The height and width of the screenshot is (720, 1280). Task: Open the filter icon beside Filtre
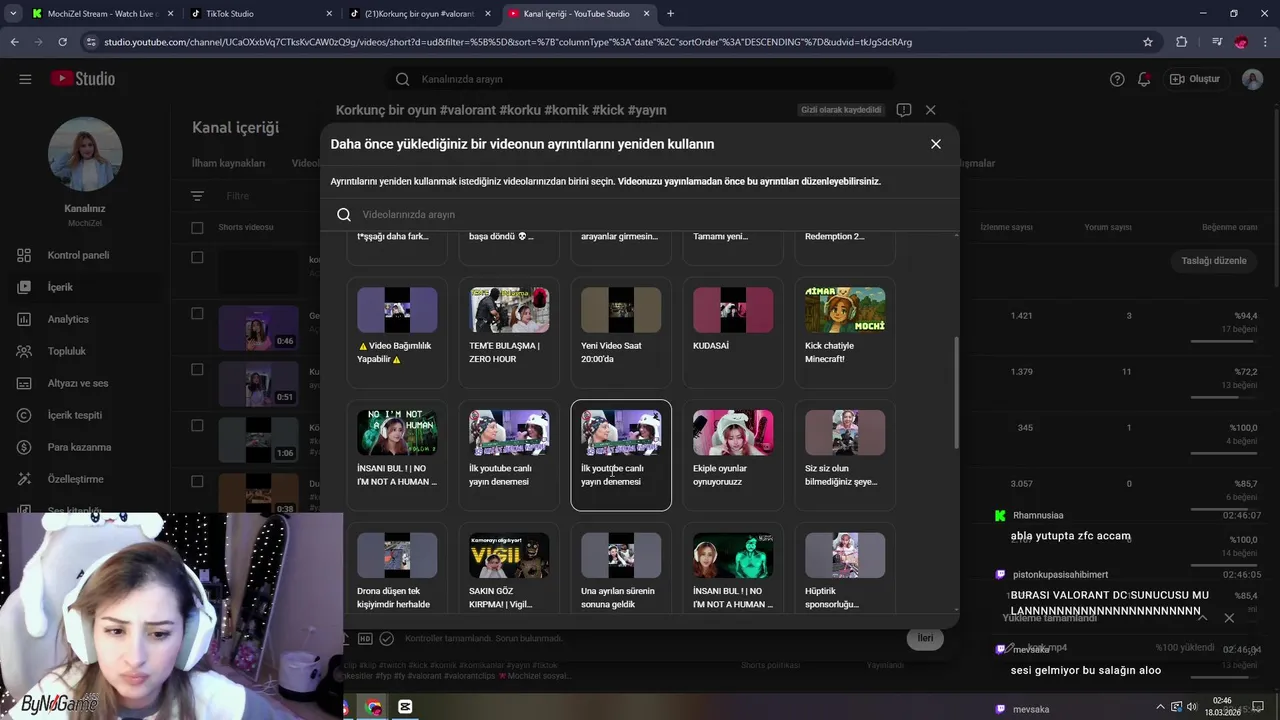[197, 196]
